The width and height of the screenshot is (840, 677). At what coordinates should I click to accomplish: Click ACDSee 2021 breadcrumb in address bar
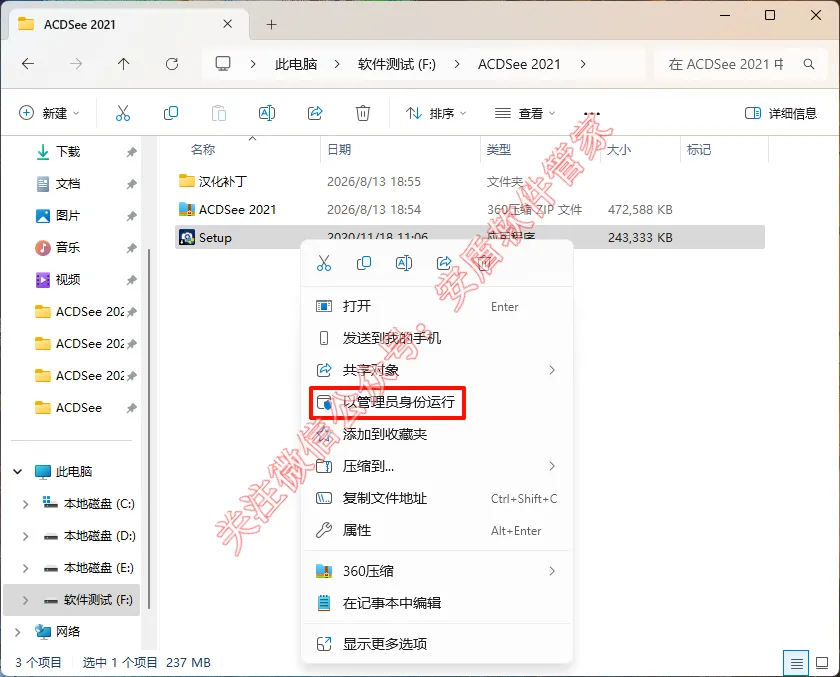(x=519, y=64)
